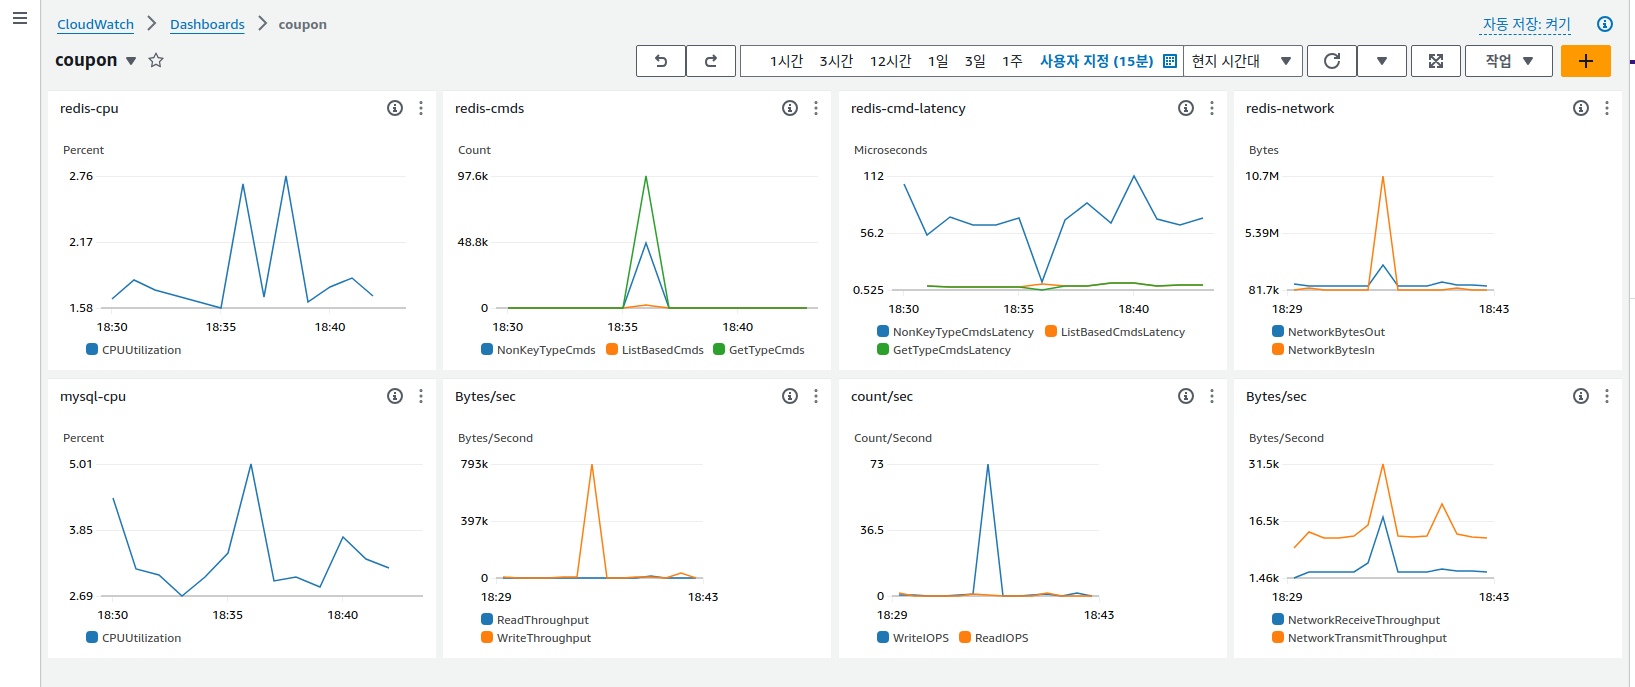The height and width of the screenshot is (687, 1635).
Task: Select the 12시간 time range
Action: coord(890,61)
